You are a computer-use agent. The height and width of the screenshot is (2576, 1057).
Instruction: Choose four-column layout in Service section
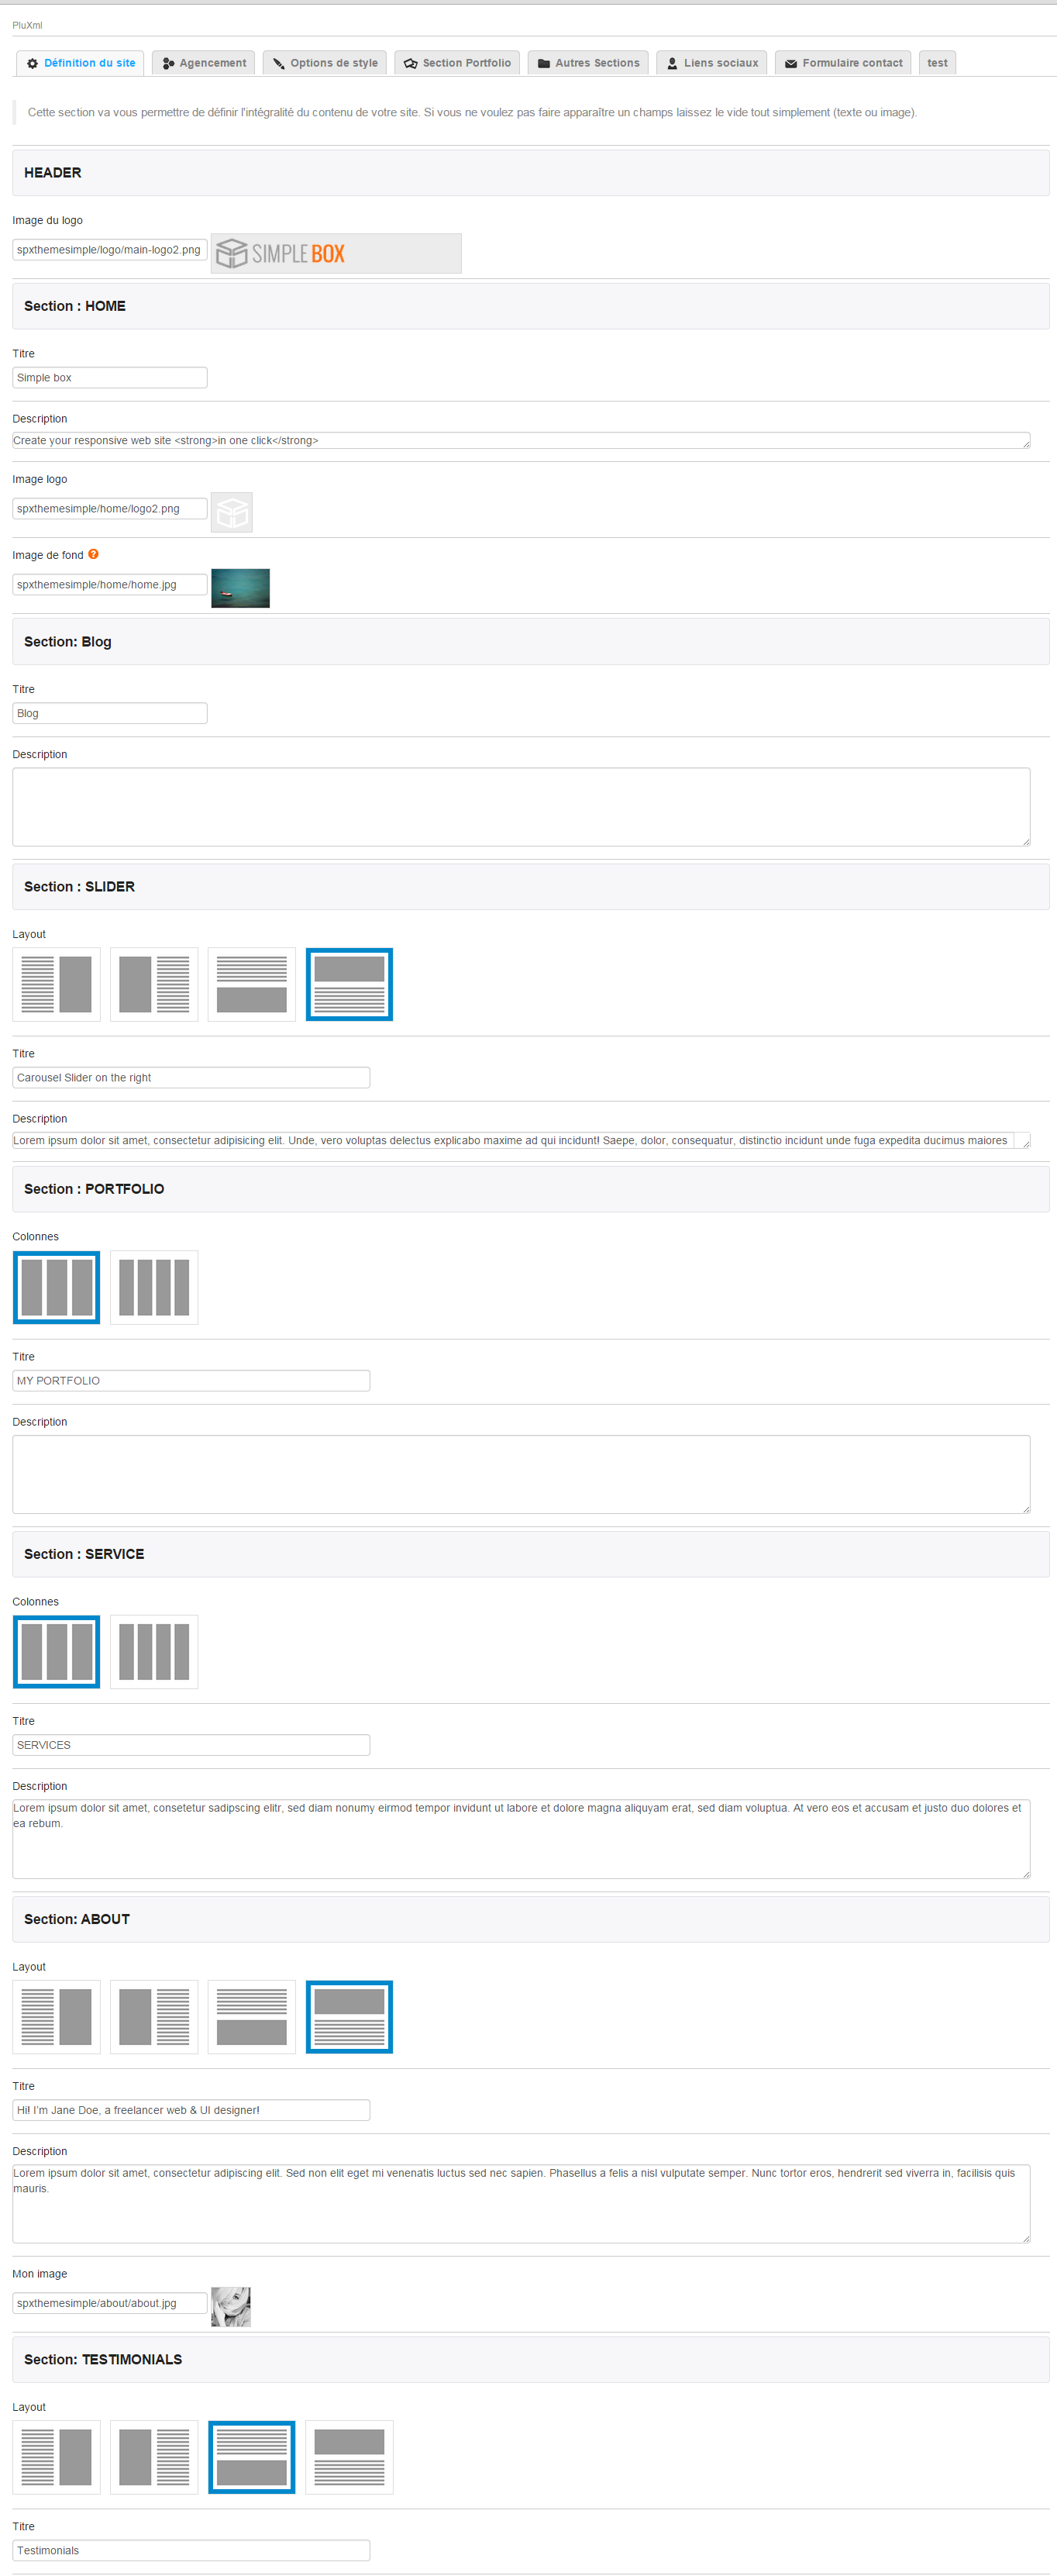(154, 1651)
